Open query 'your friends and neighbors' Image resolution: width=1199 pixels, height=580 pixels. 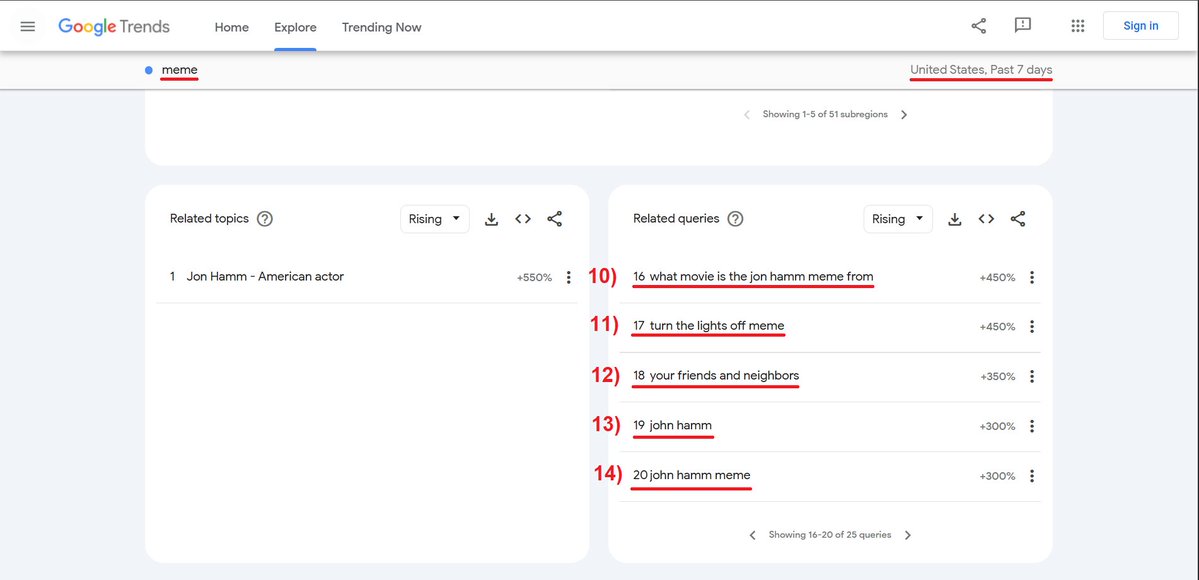coord(724,376)
